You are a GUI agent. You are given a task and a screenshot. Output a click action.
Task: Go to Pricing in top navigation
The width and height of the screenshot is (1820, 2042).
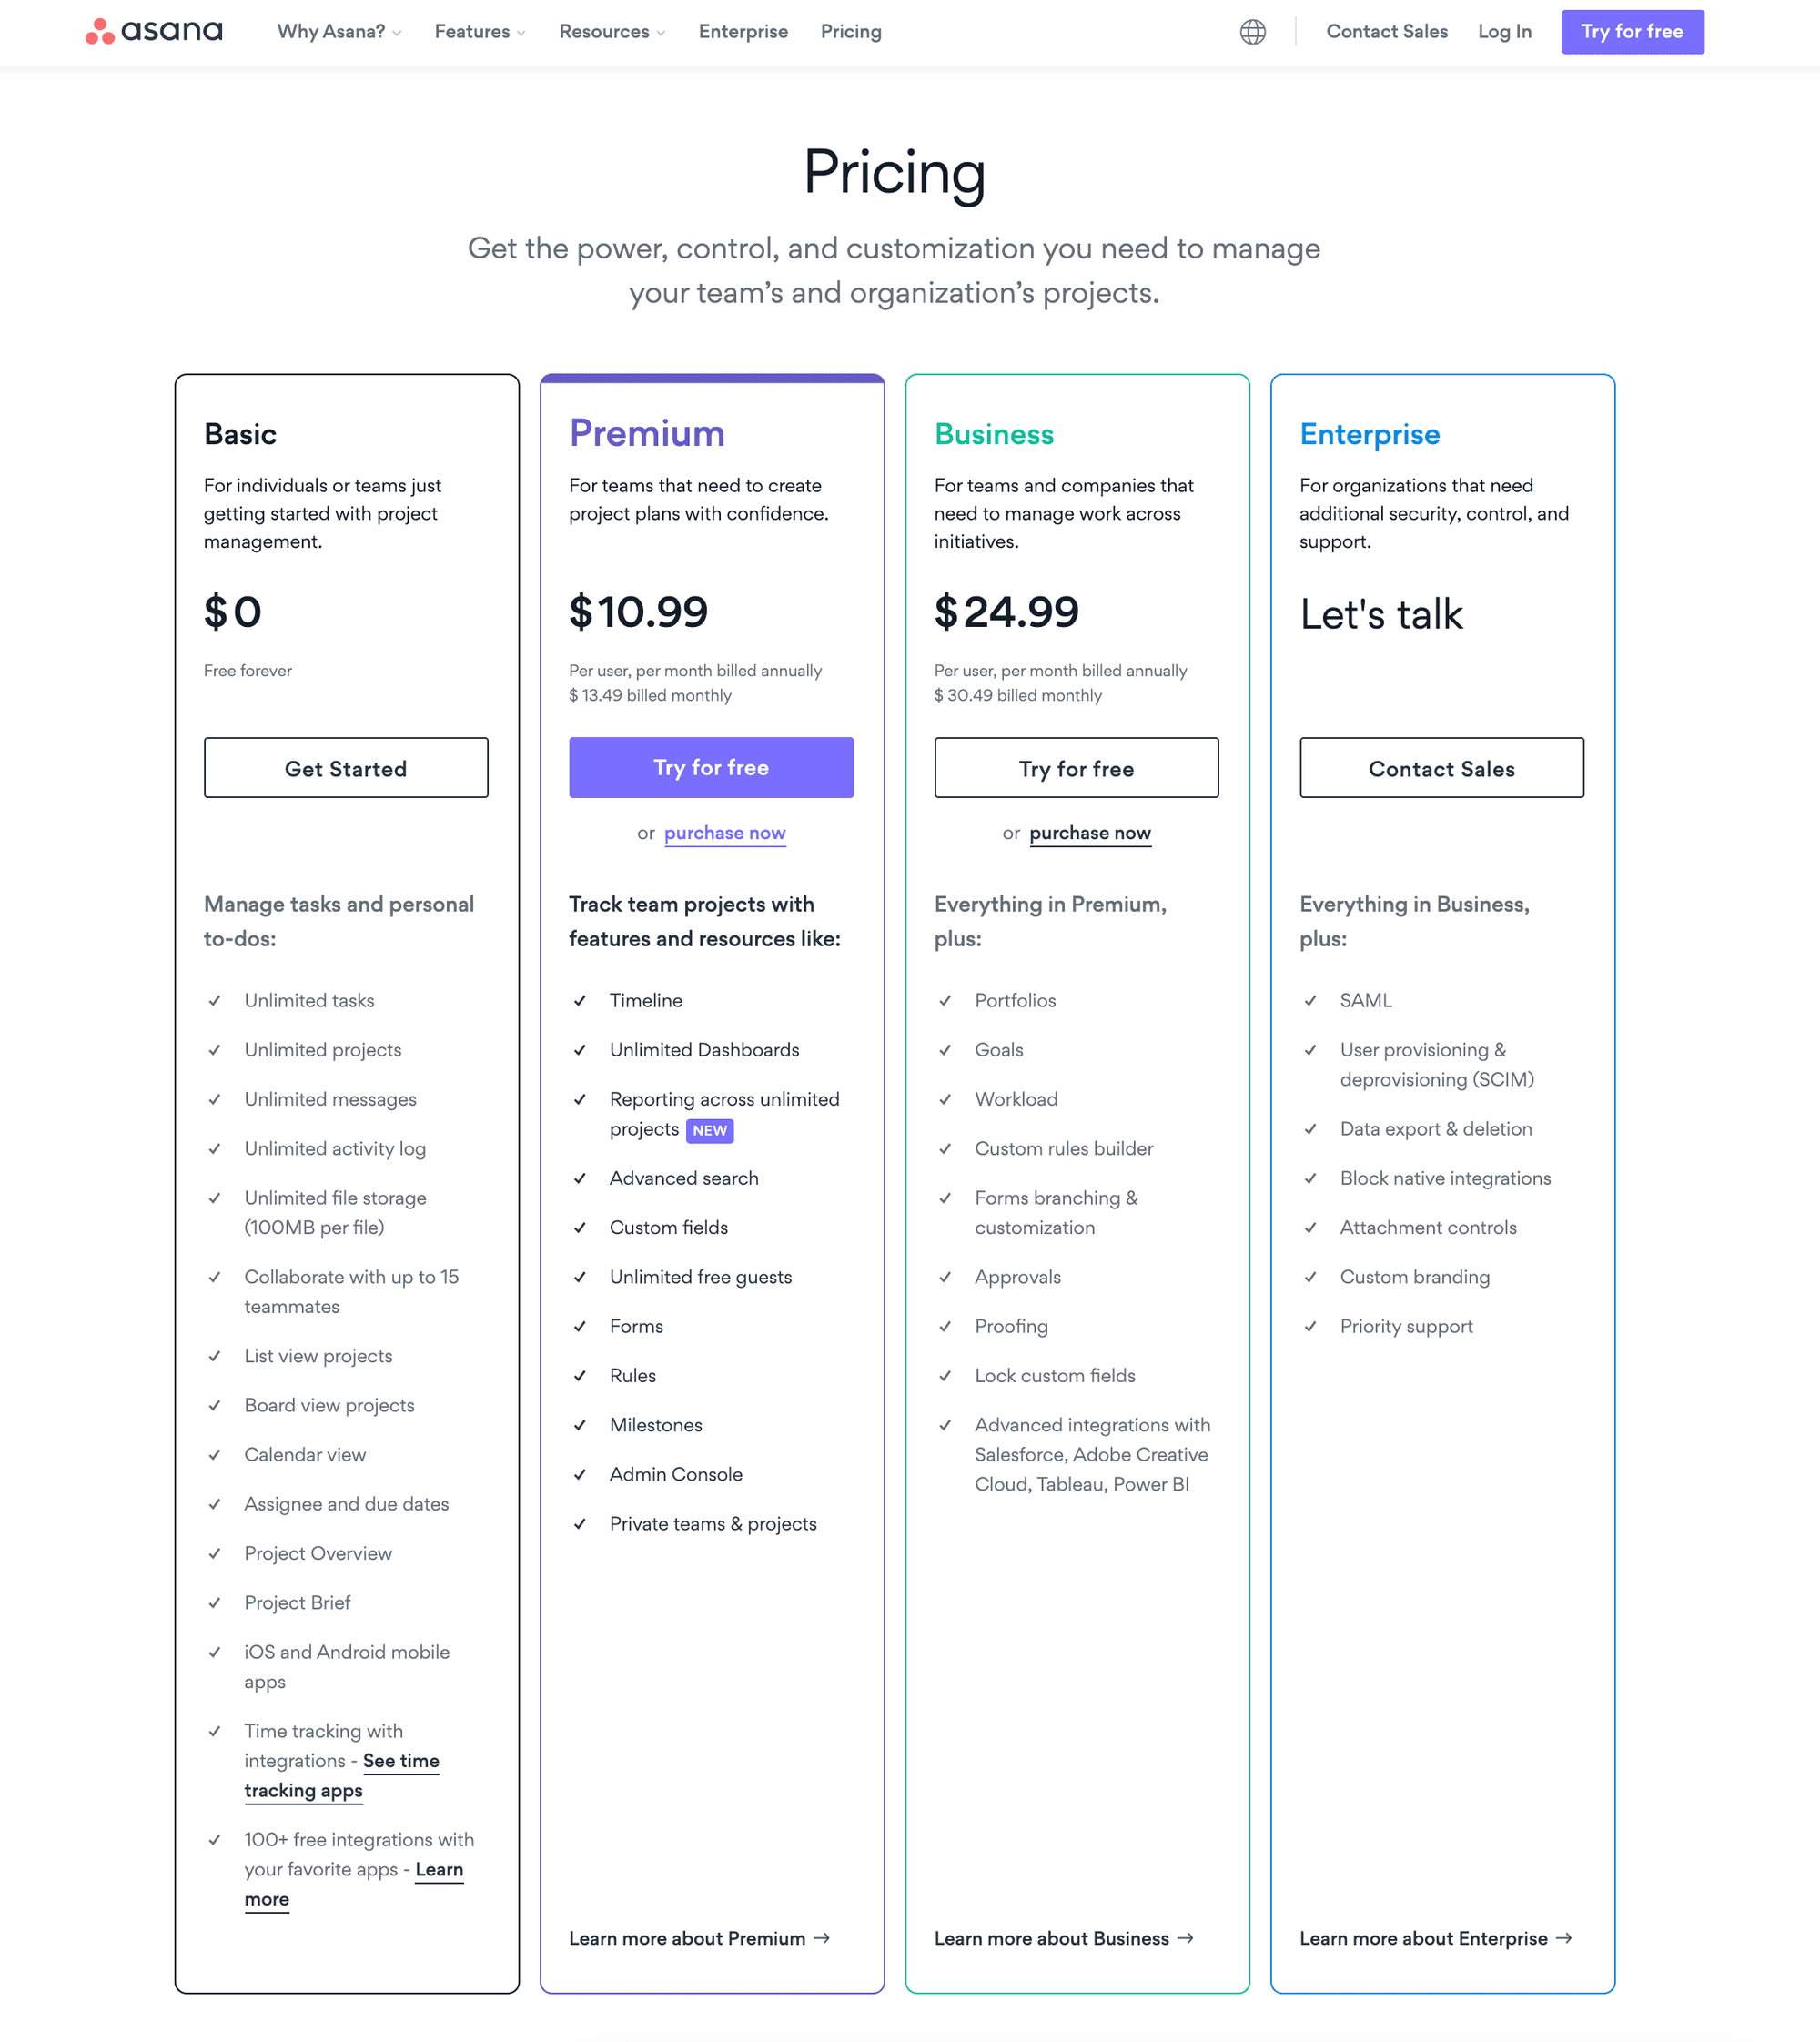(851, 32)
